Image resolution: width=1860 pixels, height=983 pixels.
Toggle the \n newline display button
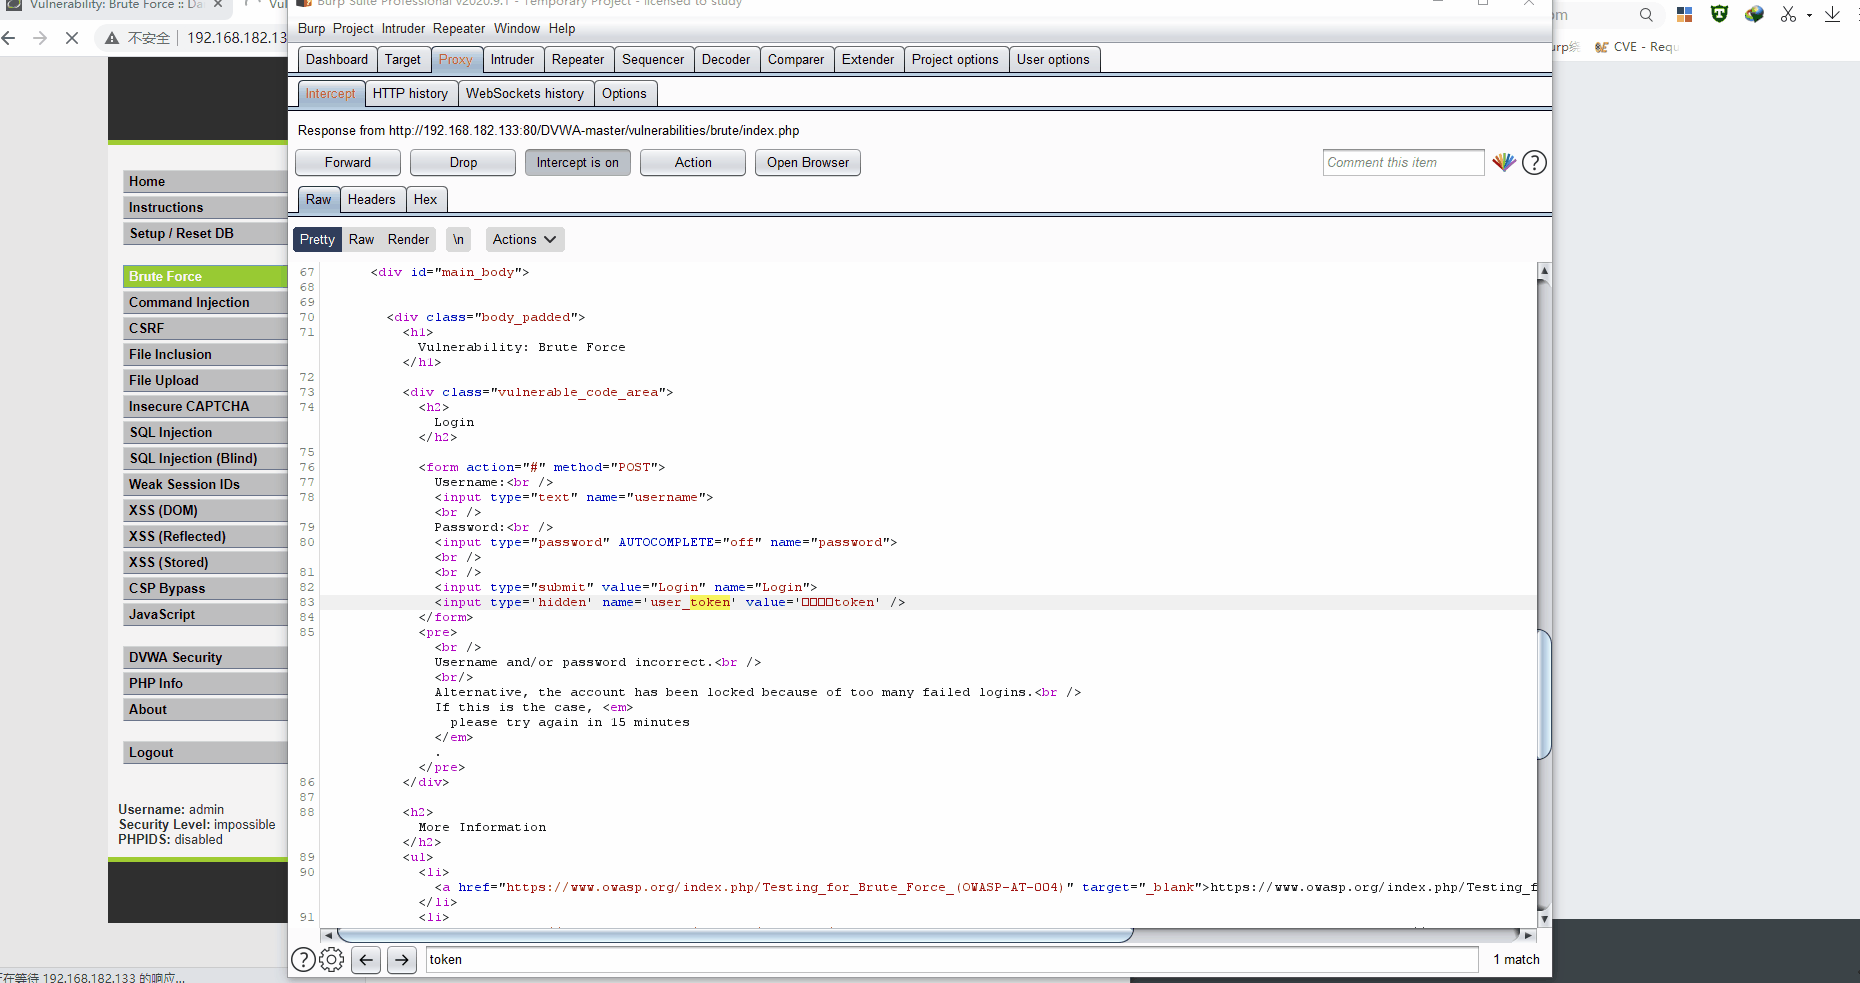pyautogui.click(x=458, y=240)
